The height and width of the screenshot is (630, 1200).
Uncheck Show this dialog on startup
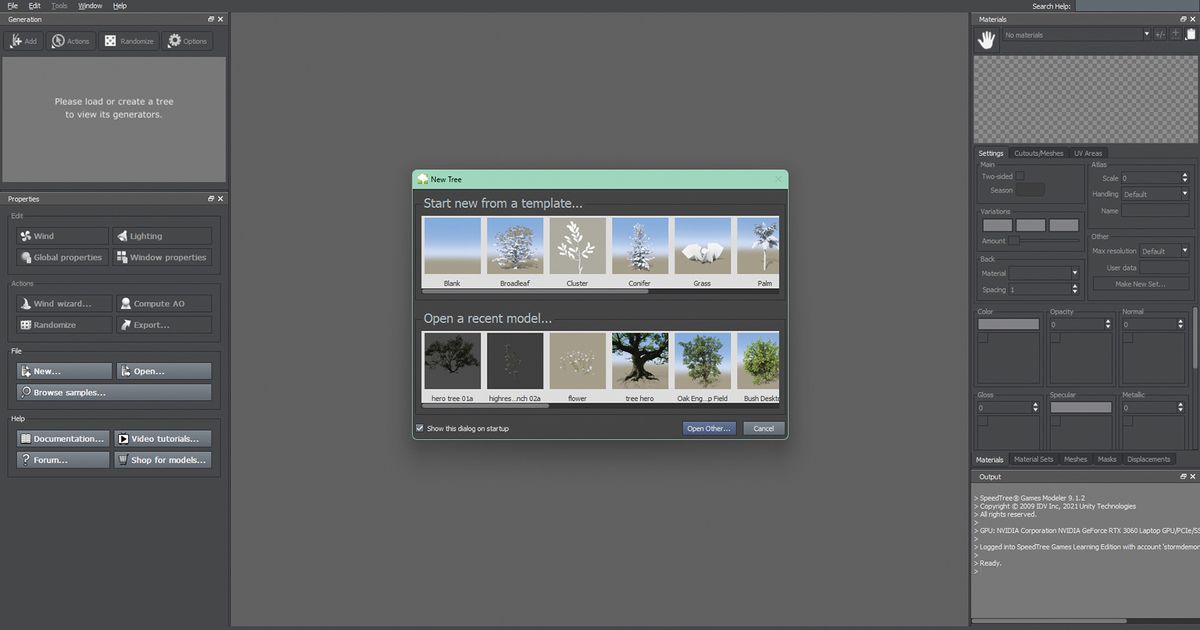tap(420, 427)
